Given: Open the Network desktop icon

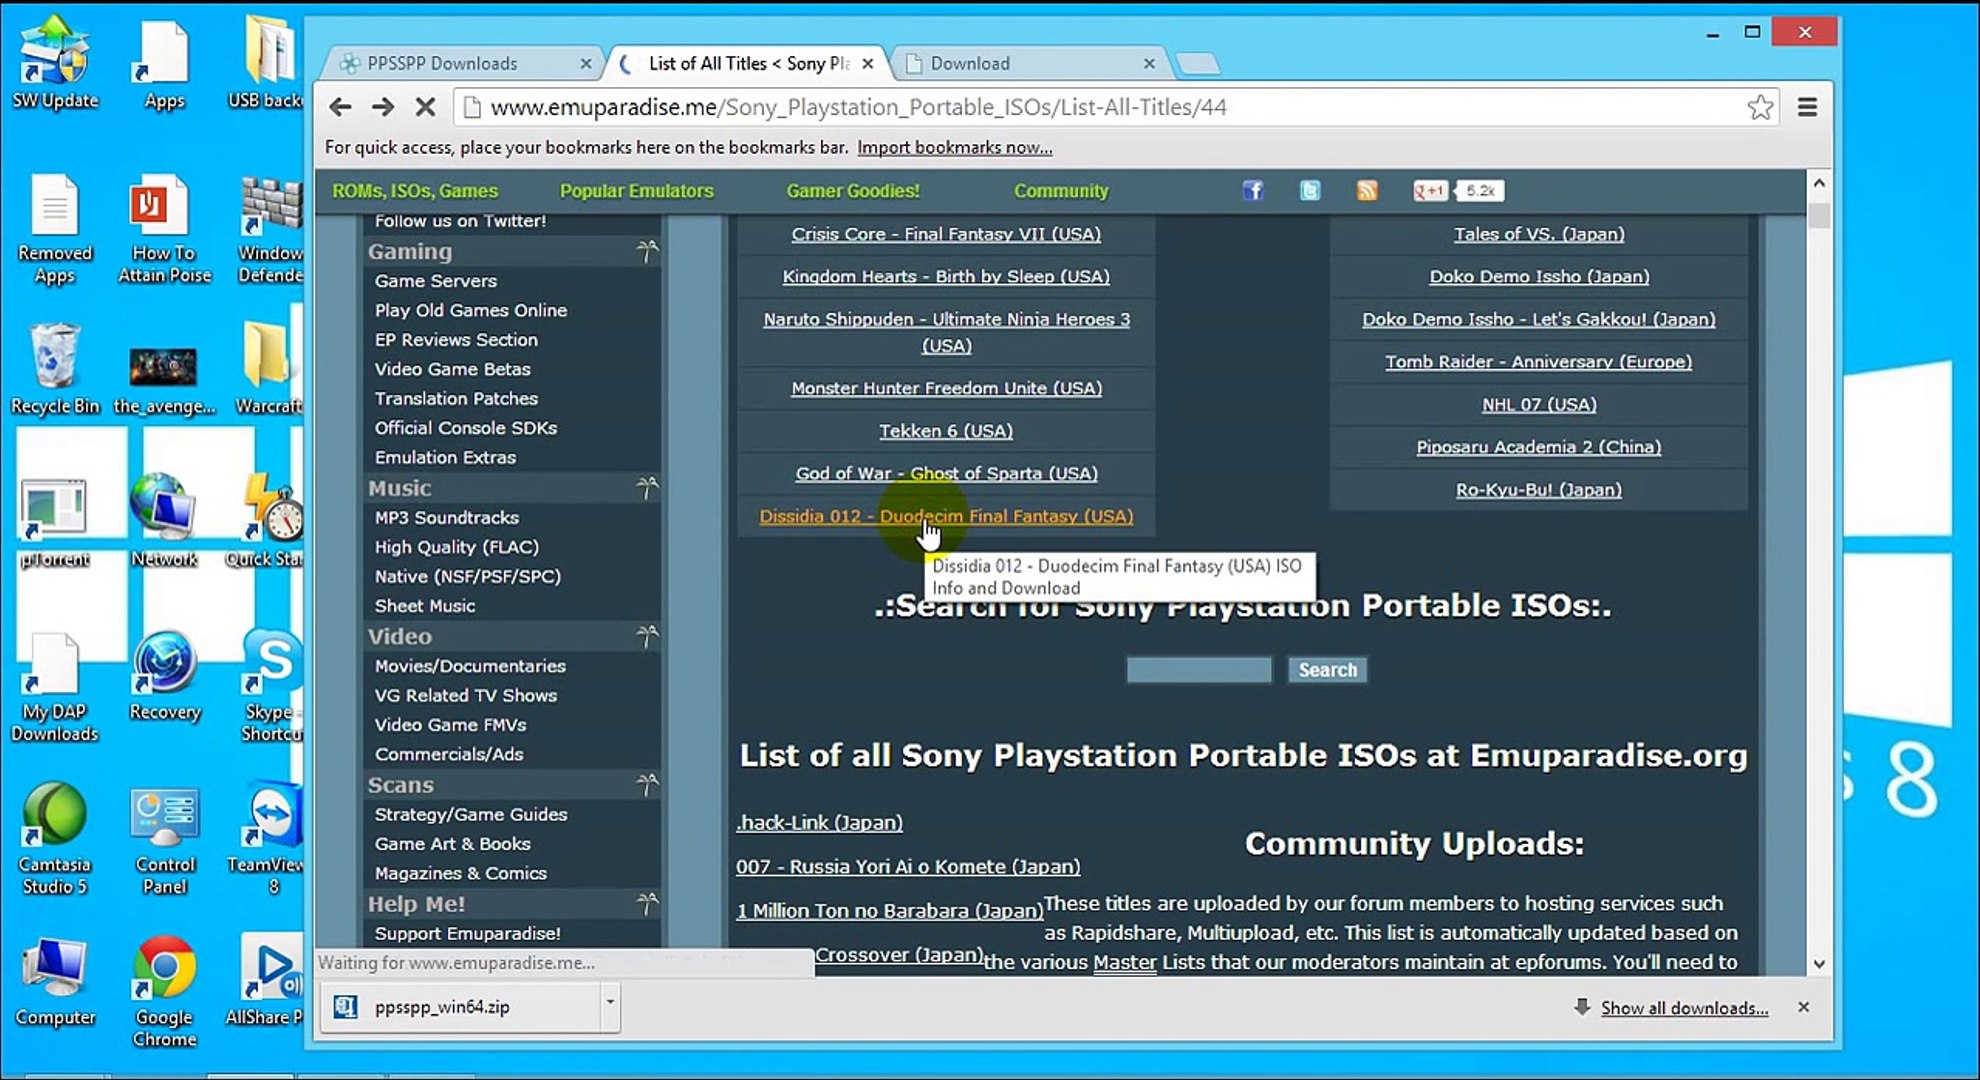Looking at the screenshot, I should tap(165, 520).
